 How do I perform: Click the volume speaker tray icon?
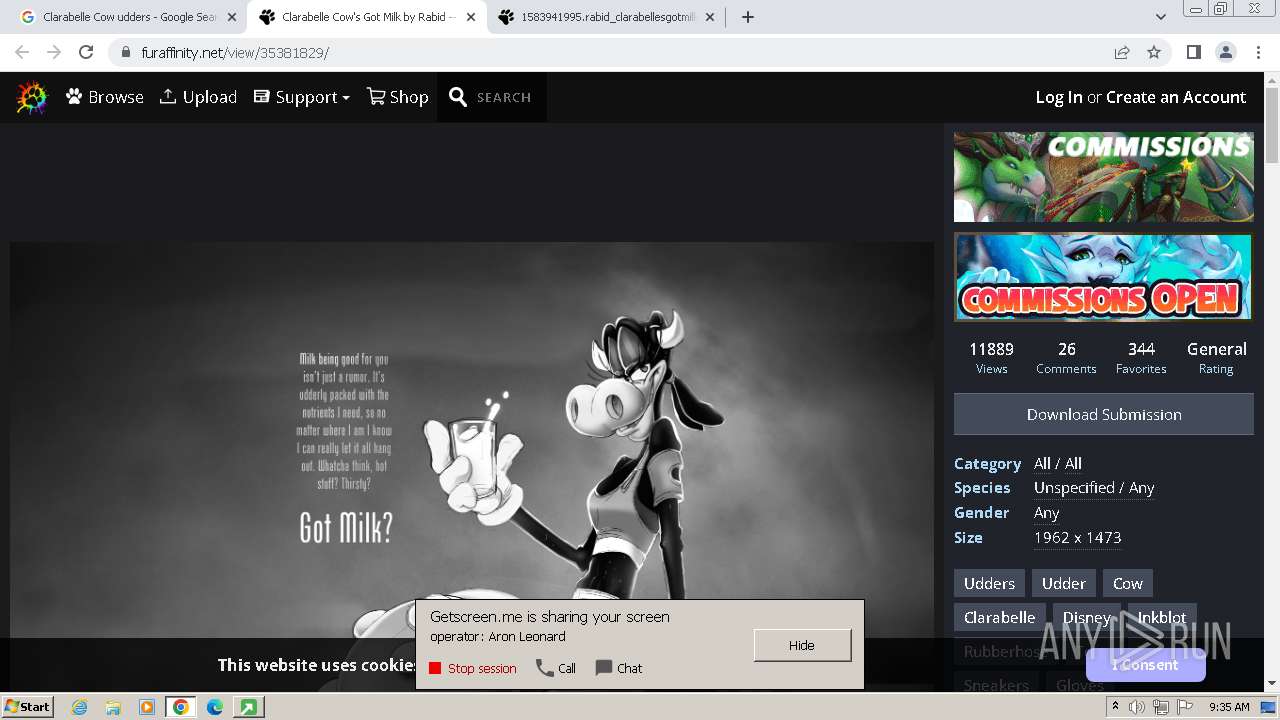click(1137, 707)
